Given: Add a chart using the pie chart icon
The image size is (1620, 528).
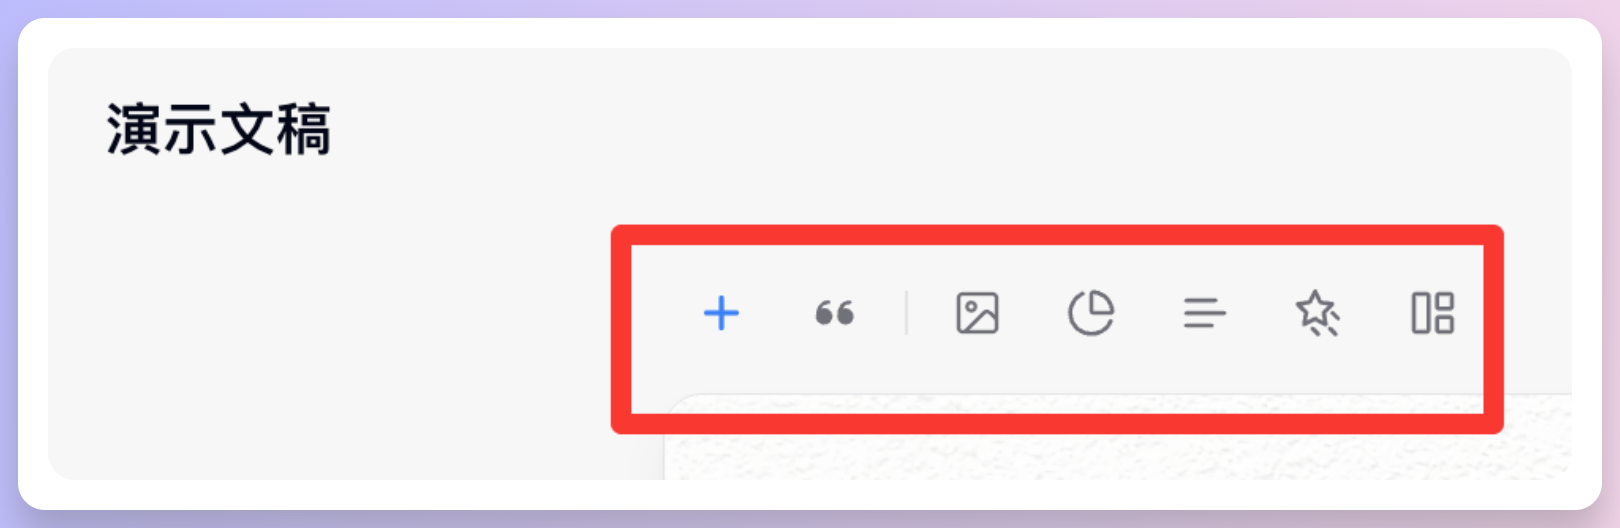Looking at the screenshot, I should pos(1091,313).
